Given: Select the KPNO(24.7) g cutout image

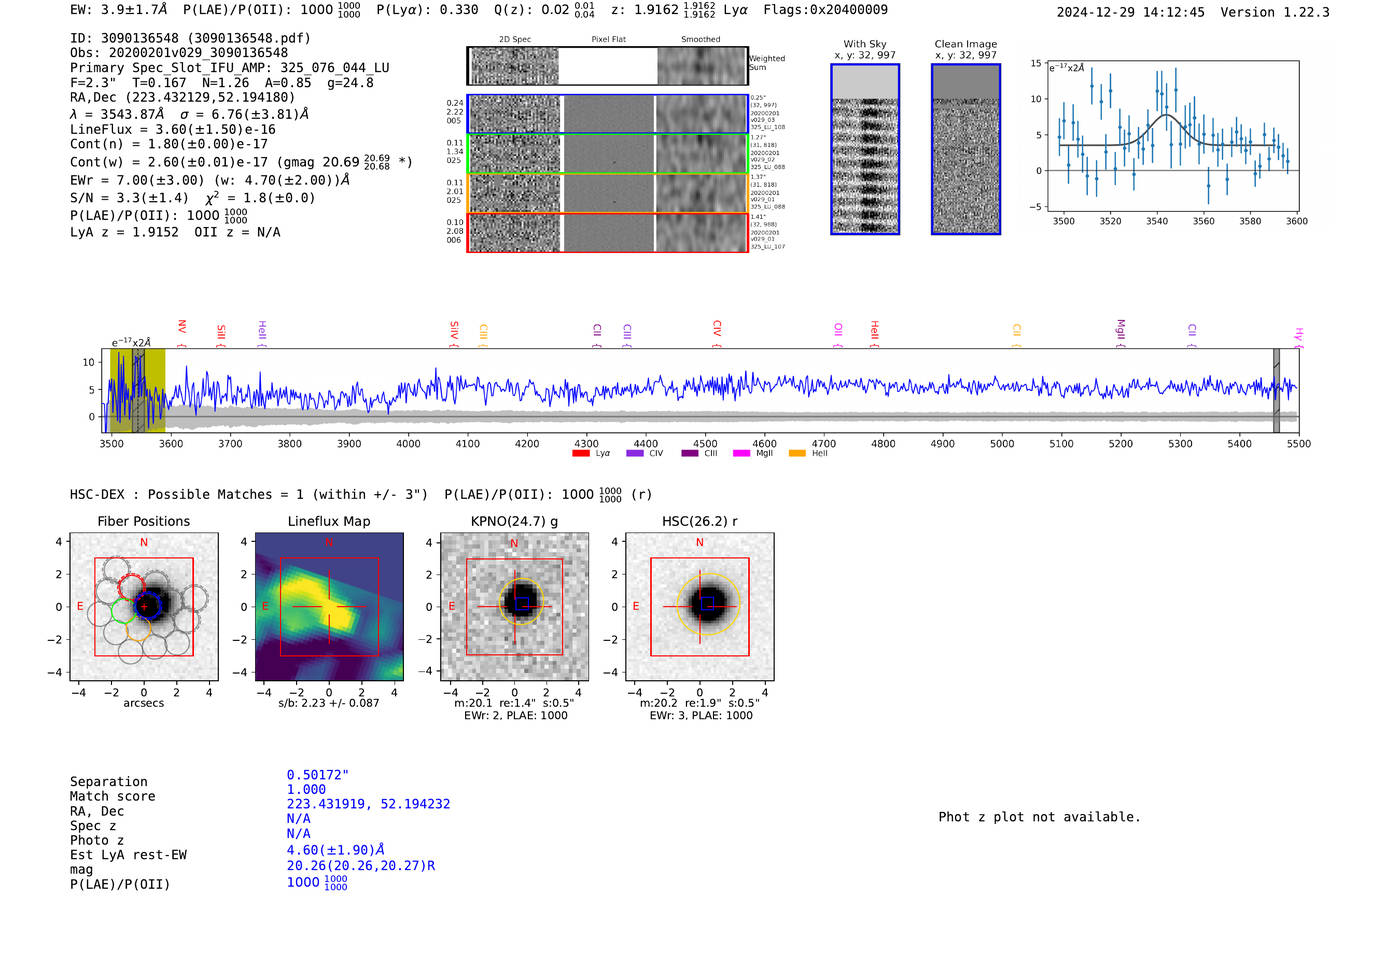Looking at the screenshot, I should pyautogui.click(x=514, y=607).
